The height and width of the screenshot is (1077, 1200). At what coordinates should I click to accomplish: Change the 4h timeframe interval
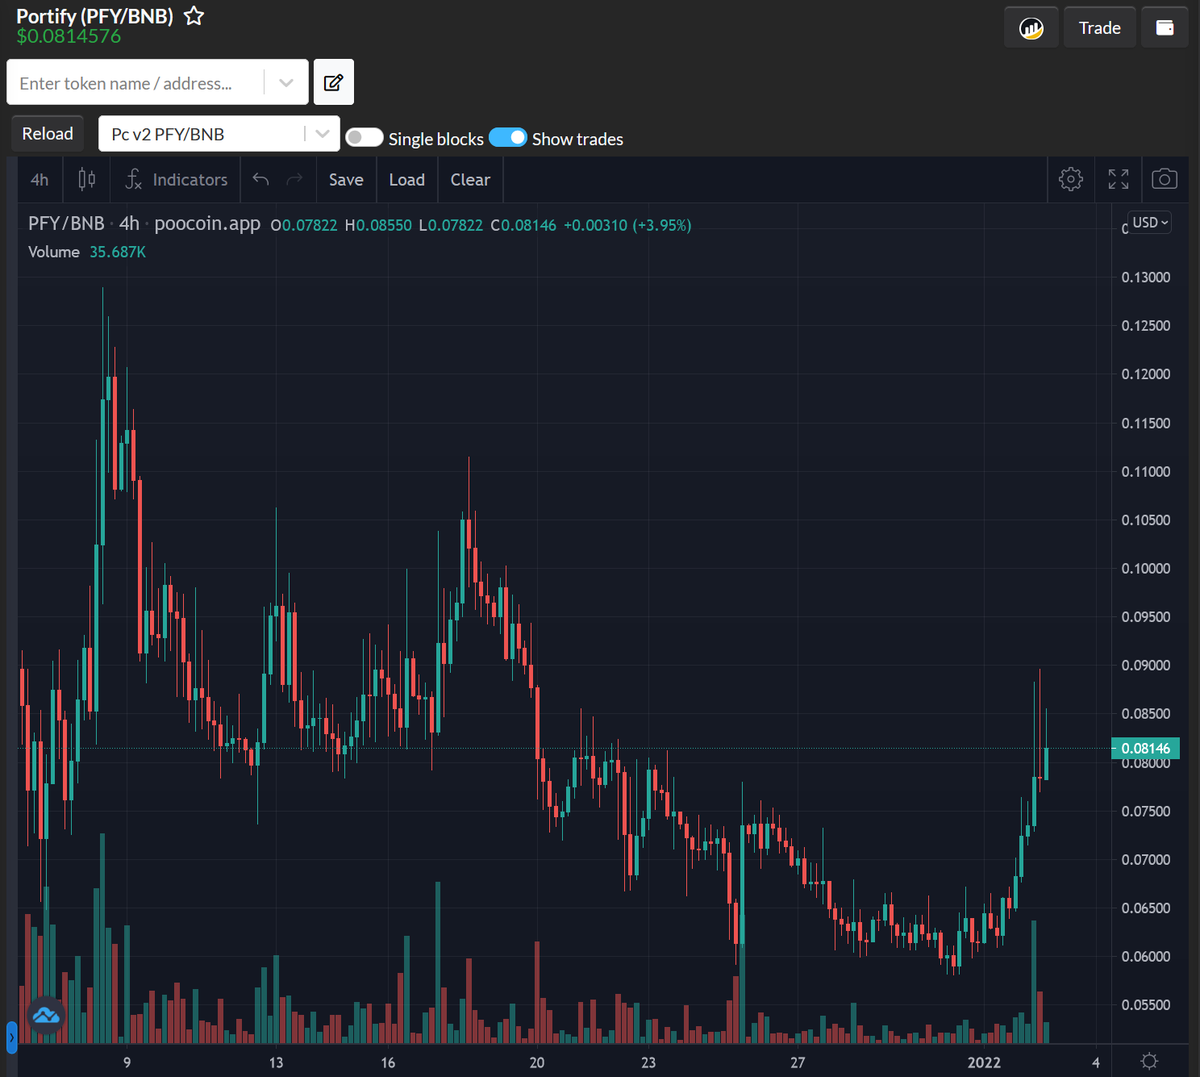[39, 180]
